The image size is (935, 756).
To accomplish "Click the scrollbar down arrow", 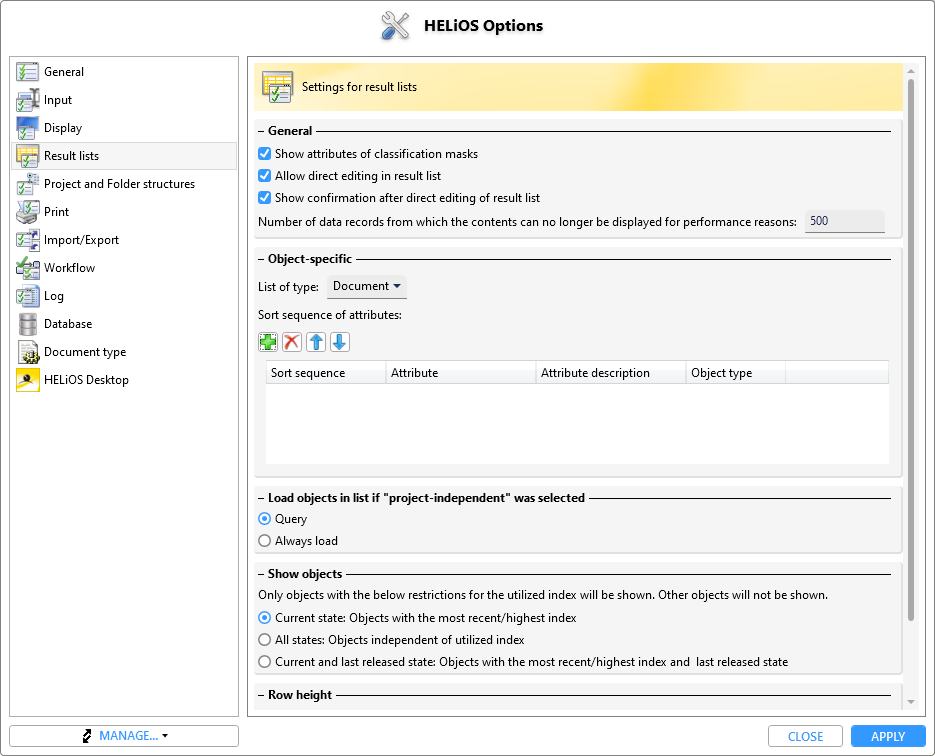I will [911, 702].
